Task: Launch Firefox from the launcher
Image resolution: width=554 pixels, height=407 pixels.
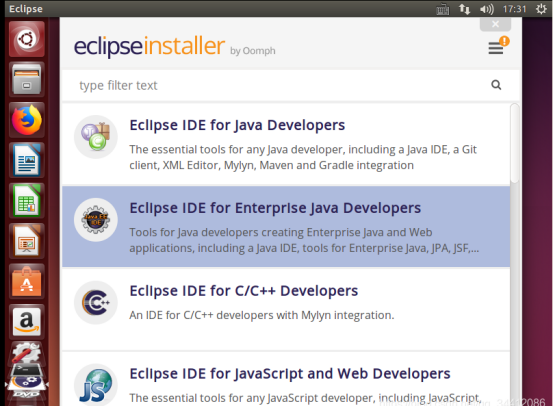Action: pos(27,120)
